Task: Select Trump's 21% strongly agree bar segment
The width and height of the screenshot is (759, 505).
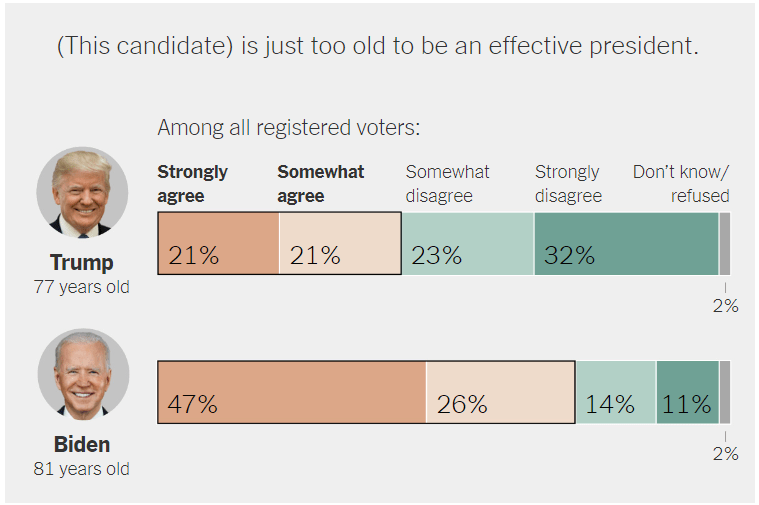Action: (218, 243)
